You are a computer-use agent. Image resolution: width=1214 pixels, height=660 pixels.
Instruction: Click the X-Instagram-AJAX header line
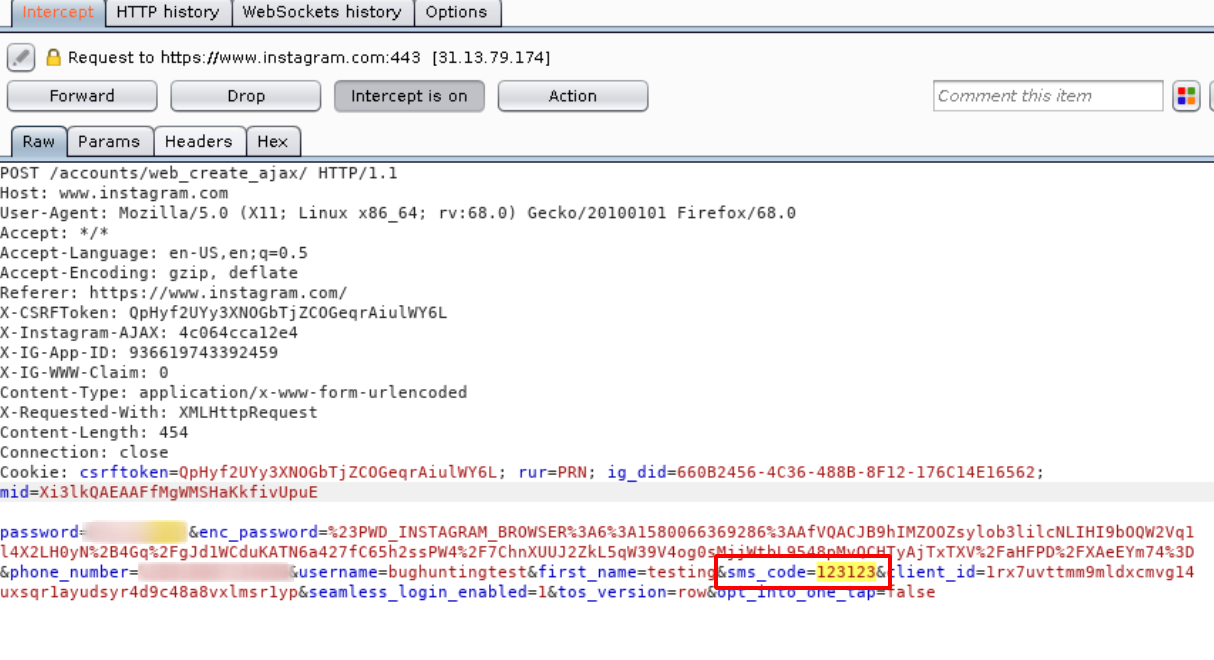149,333
